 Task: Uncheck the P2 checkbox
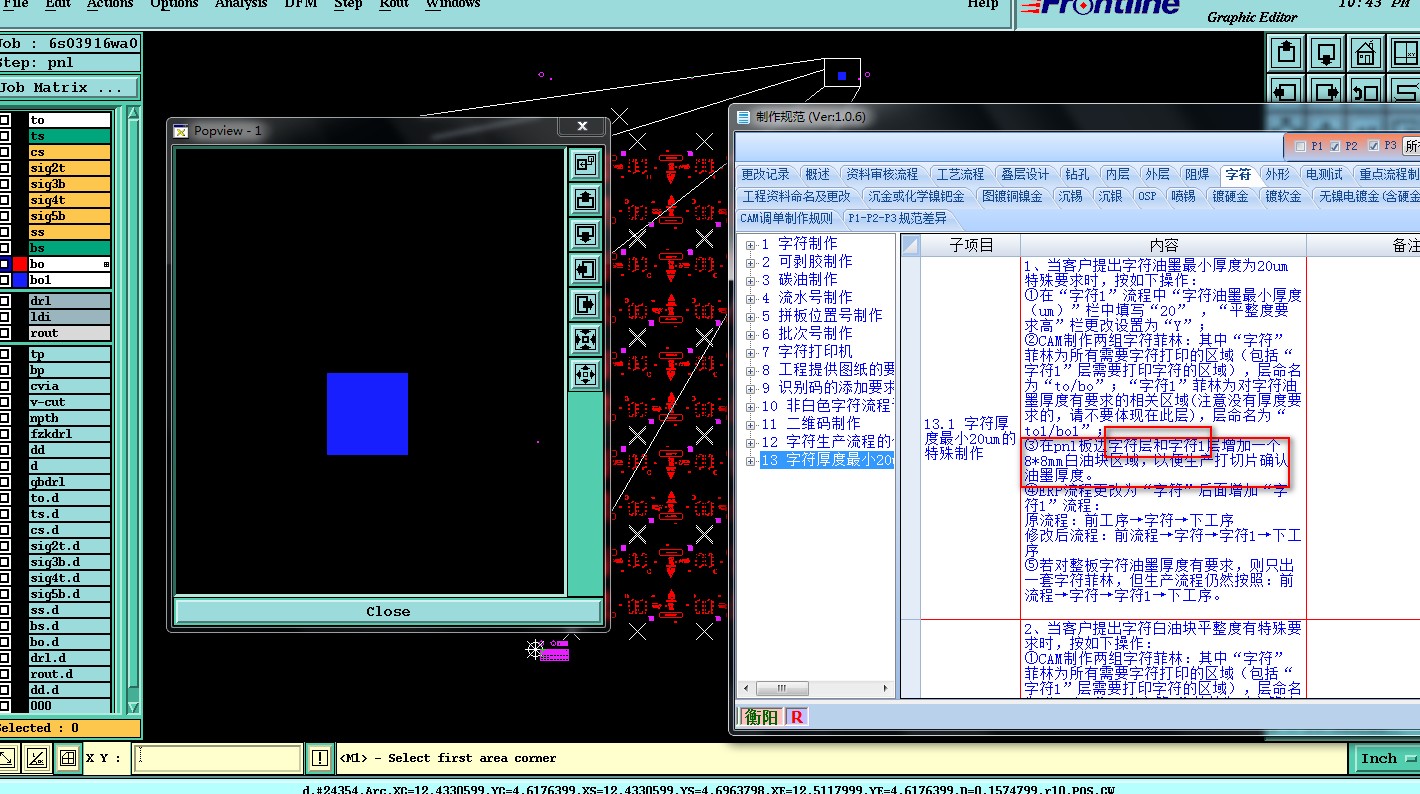pos(1335,146)
